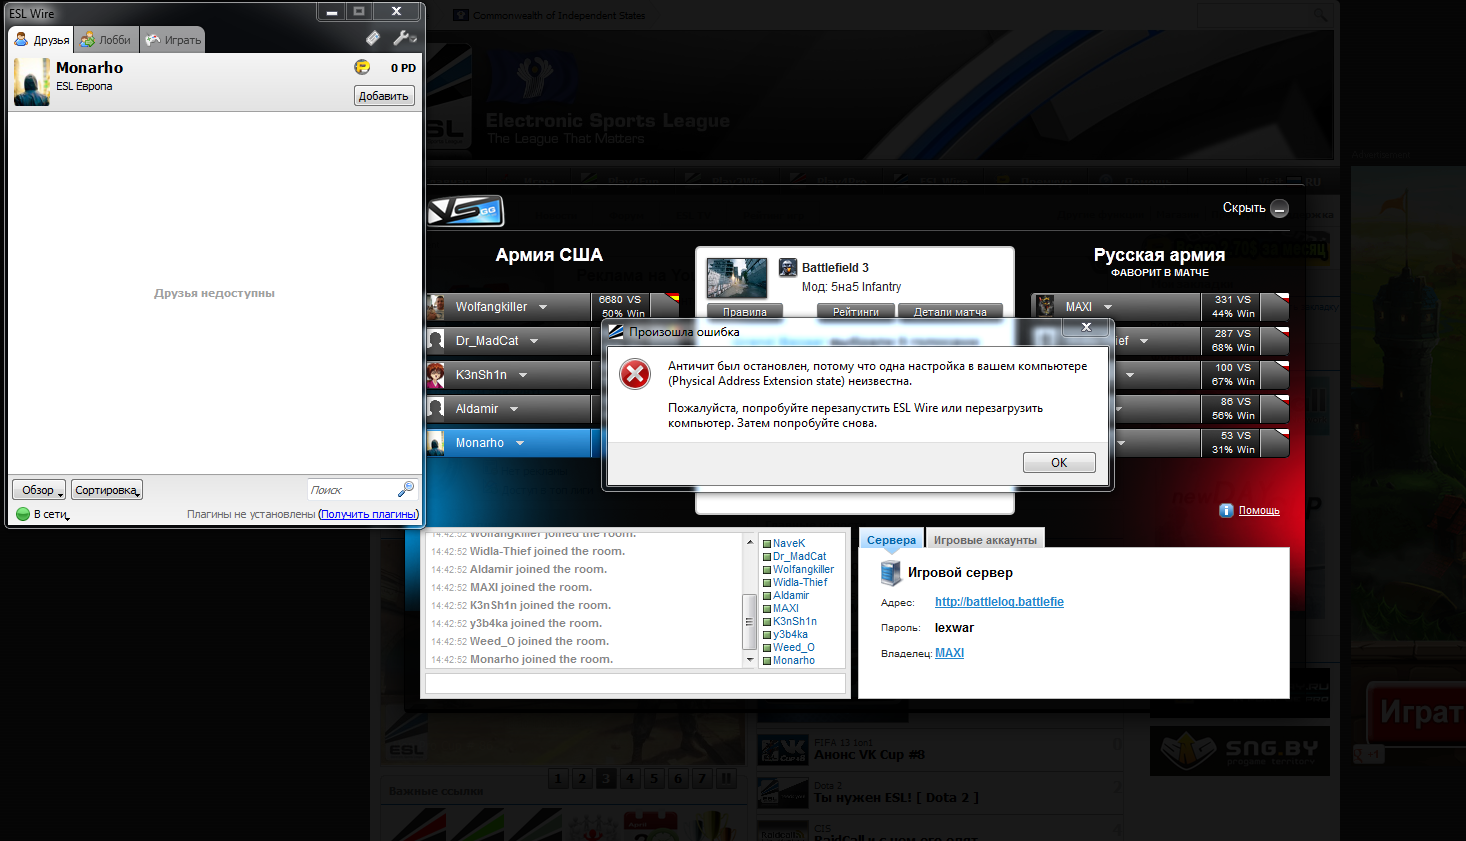Click the magnifier search icon
The height and width of the screenshot is (841, 1466).
click(x=405, y=489)
